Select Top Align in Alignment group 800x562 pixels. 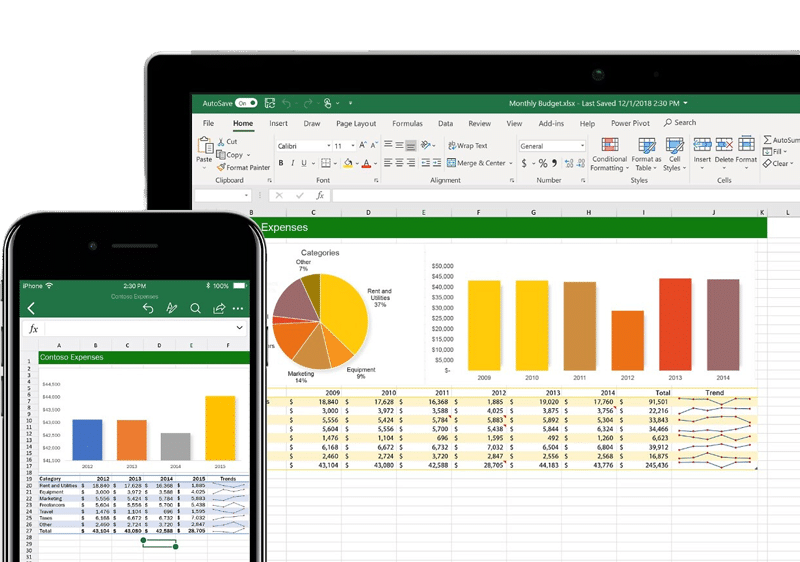pos(388,145)
